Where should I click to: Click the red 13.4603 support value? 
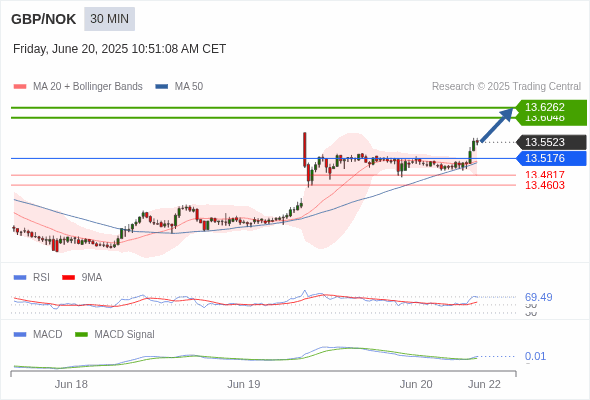[545, 185]
